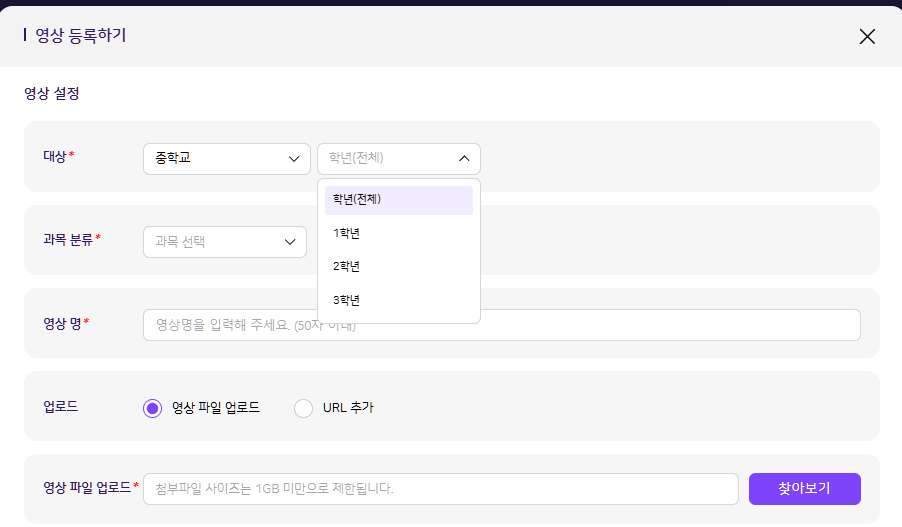
Task: Close the 영상 등록하기 dialog with X
Action: [866, 37]
